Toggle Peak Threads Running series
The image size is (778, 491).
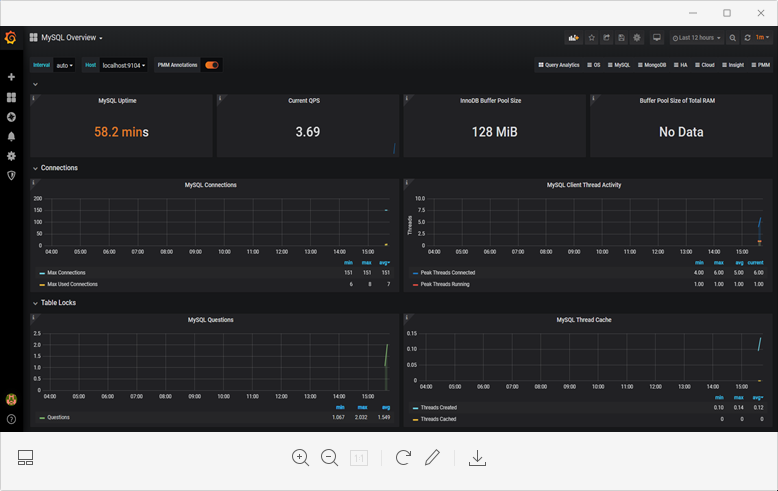point(445,284)
